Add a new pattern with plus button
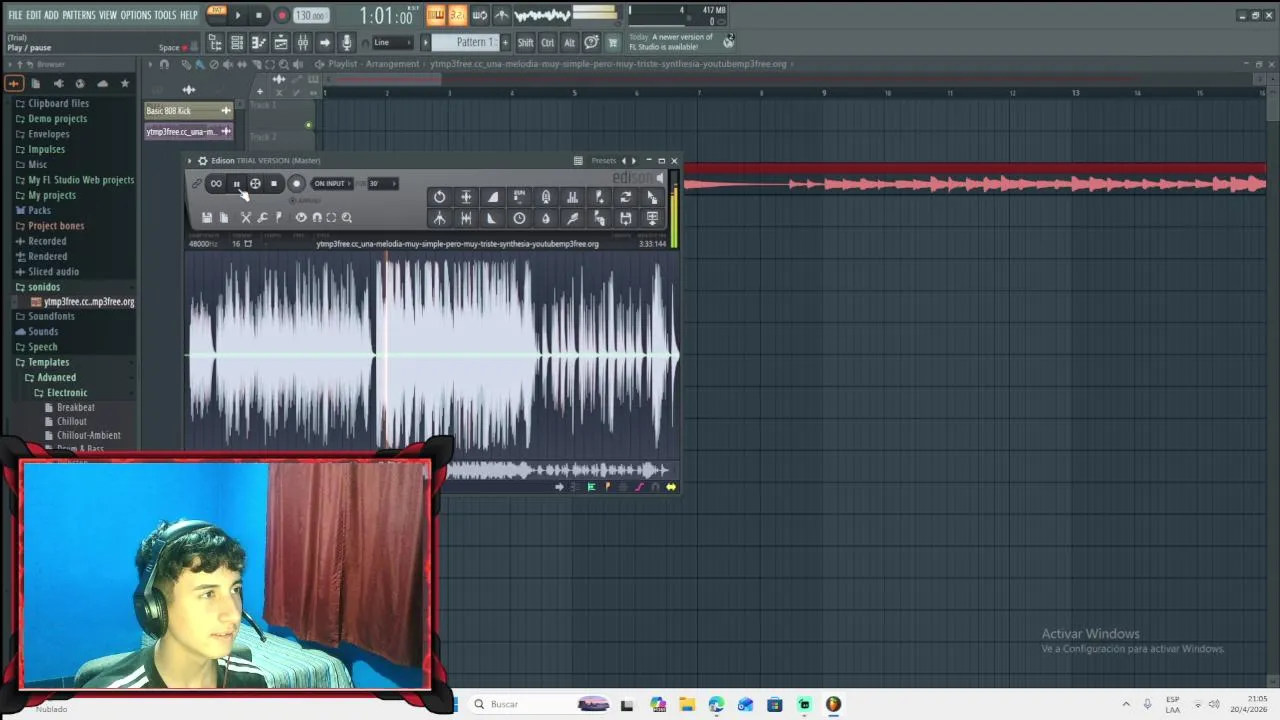The width and height of the screenshot is (1280, 720). coord(505,42)
